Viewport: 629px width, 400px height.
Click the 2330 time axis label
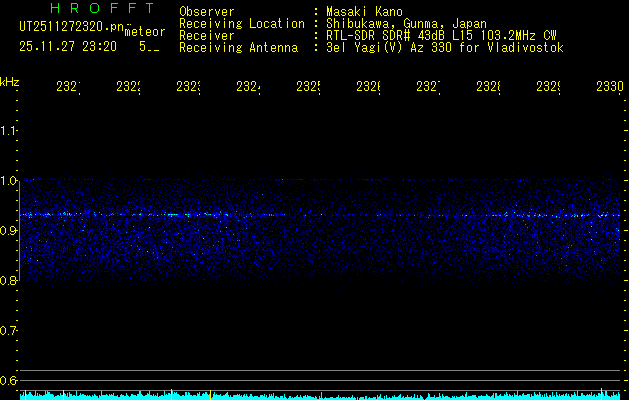(x=610, y=87)
